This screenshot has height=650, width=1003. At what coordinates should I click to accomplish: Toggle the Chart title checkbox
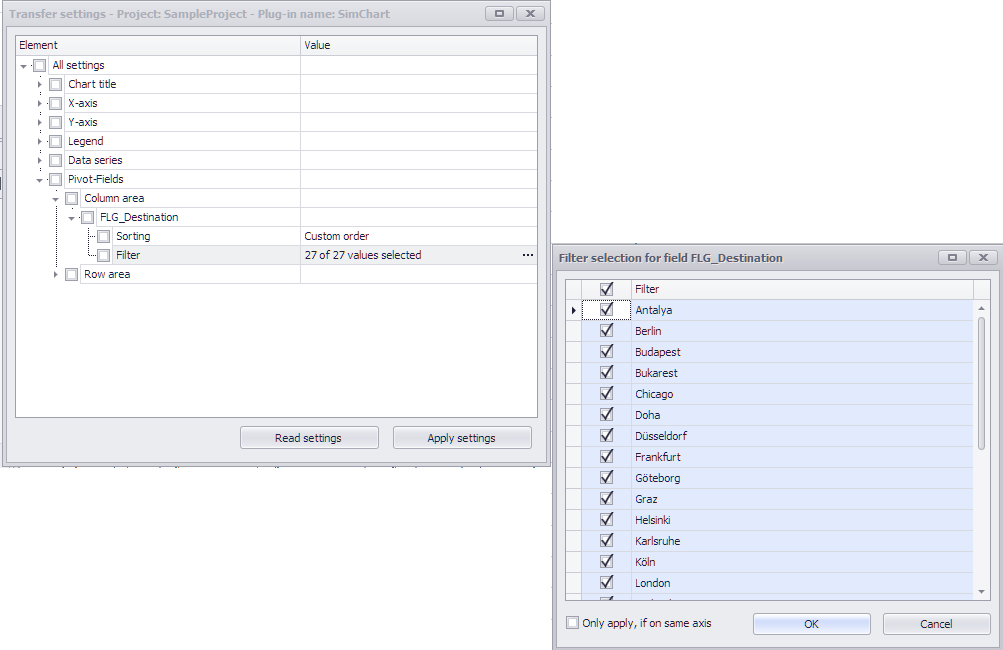point(56,84)
